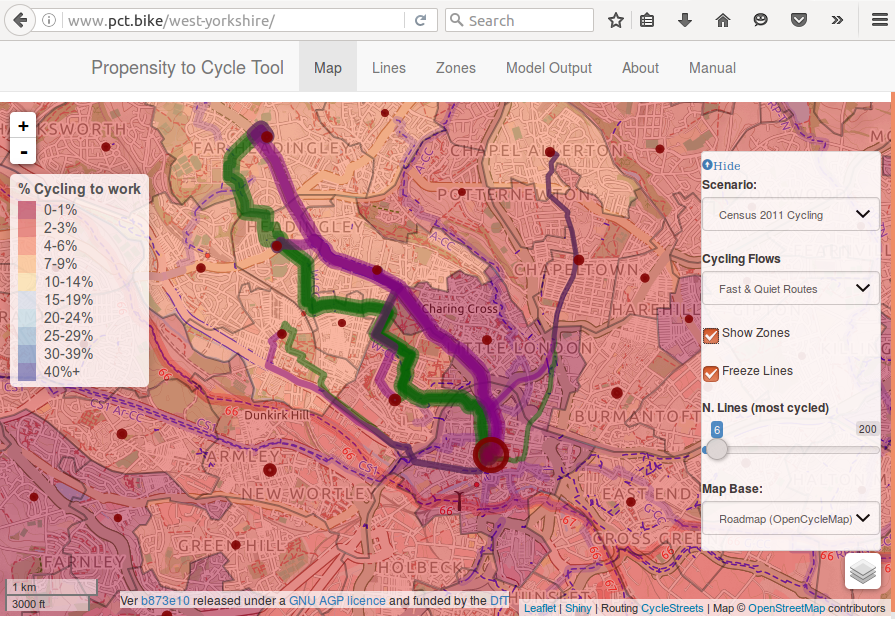Reload the page in address bar
This screenshot has height=619, width=895.
point(420,20)
